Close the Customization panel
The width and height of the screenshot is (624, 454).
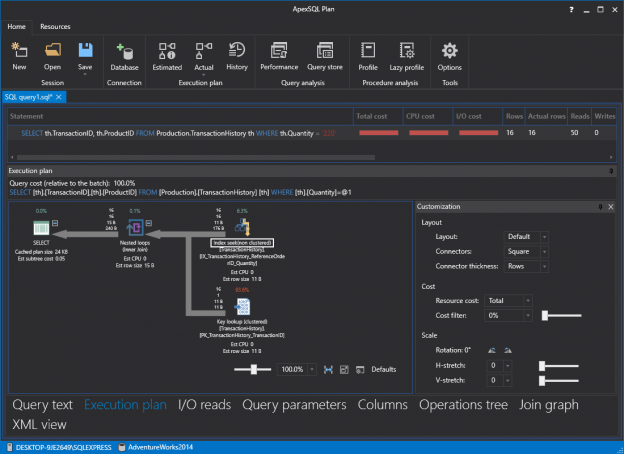point(611,207)
